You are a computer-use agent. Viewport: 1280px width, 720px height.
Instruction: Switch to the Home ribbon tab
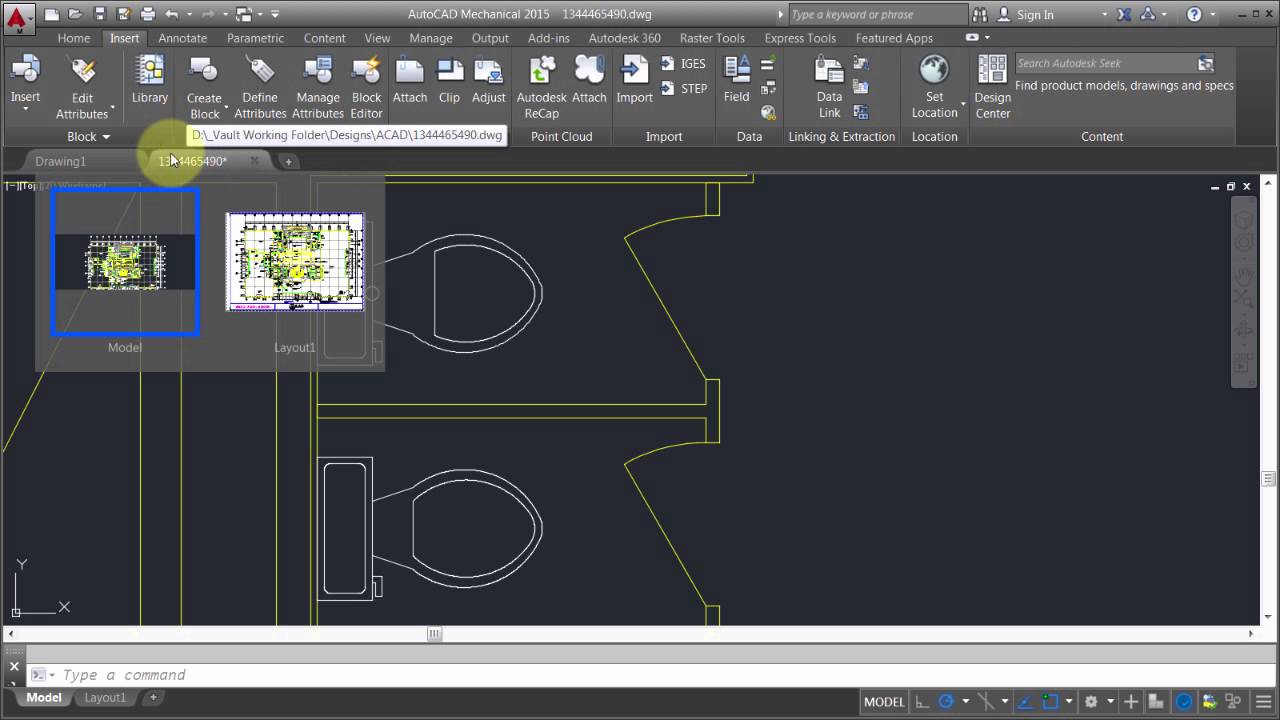[x=74, y=38]
